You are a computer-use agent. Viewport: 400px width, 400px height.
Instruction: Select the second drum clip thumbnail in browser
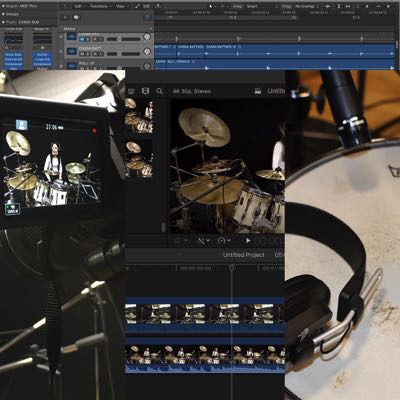(139, 159)
